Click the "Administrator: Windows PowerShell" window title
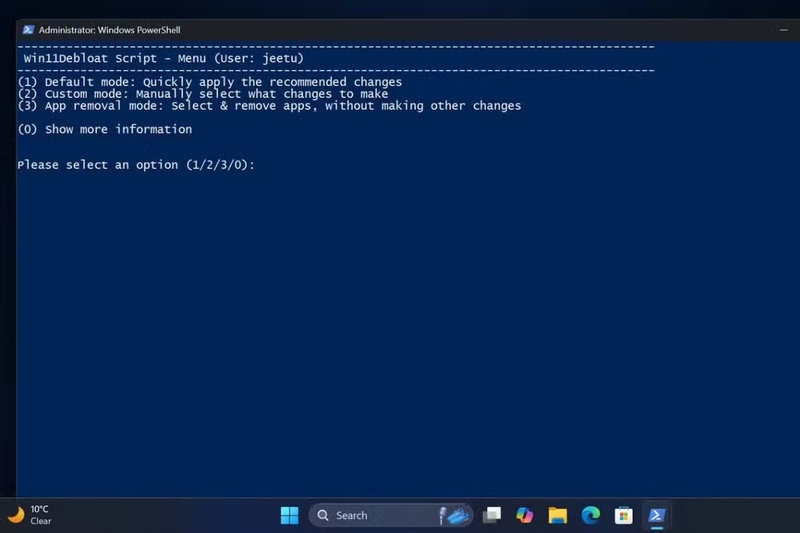 (x=110, y=30)
